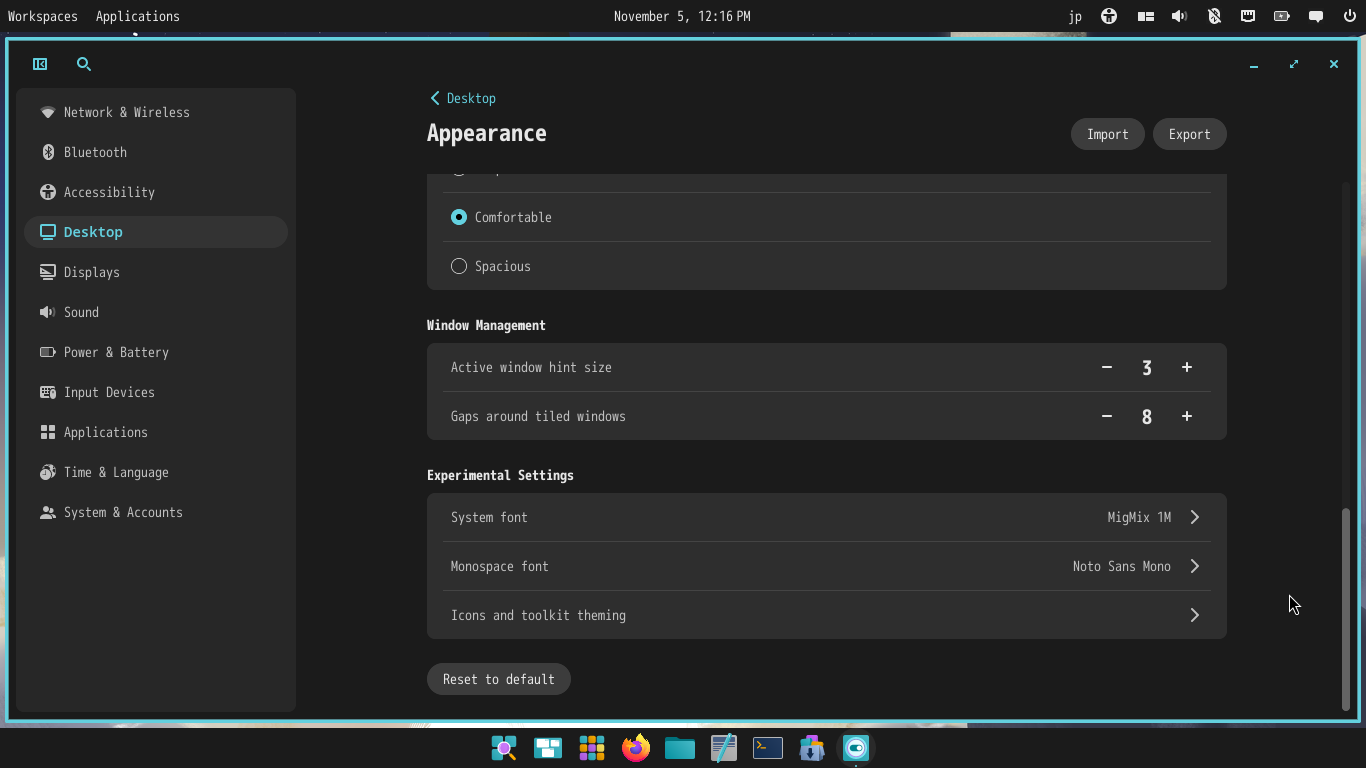Screen dimensions: 1366x768
Task: Click the Window Management section heading
Action: [x=486, y=325]
